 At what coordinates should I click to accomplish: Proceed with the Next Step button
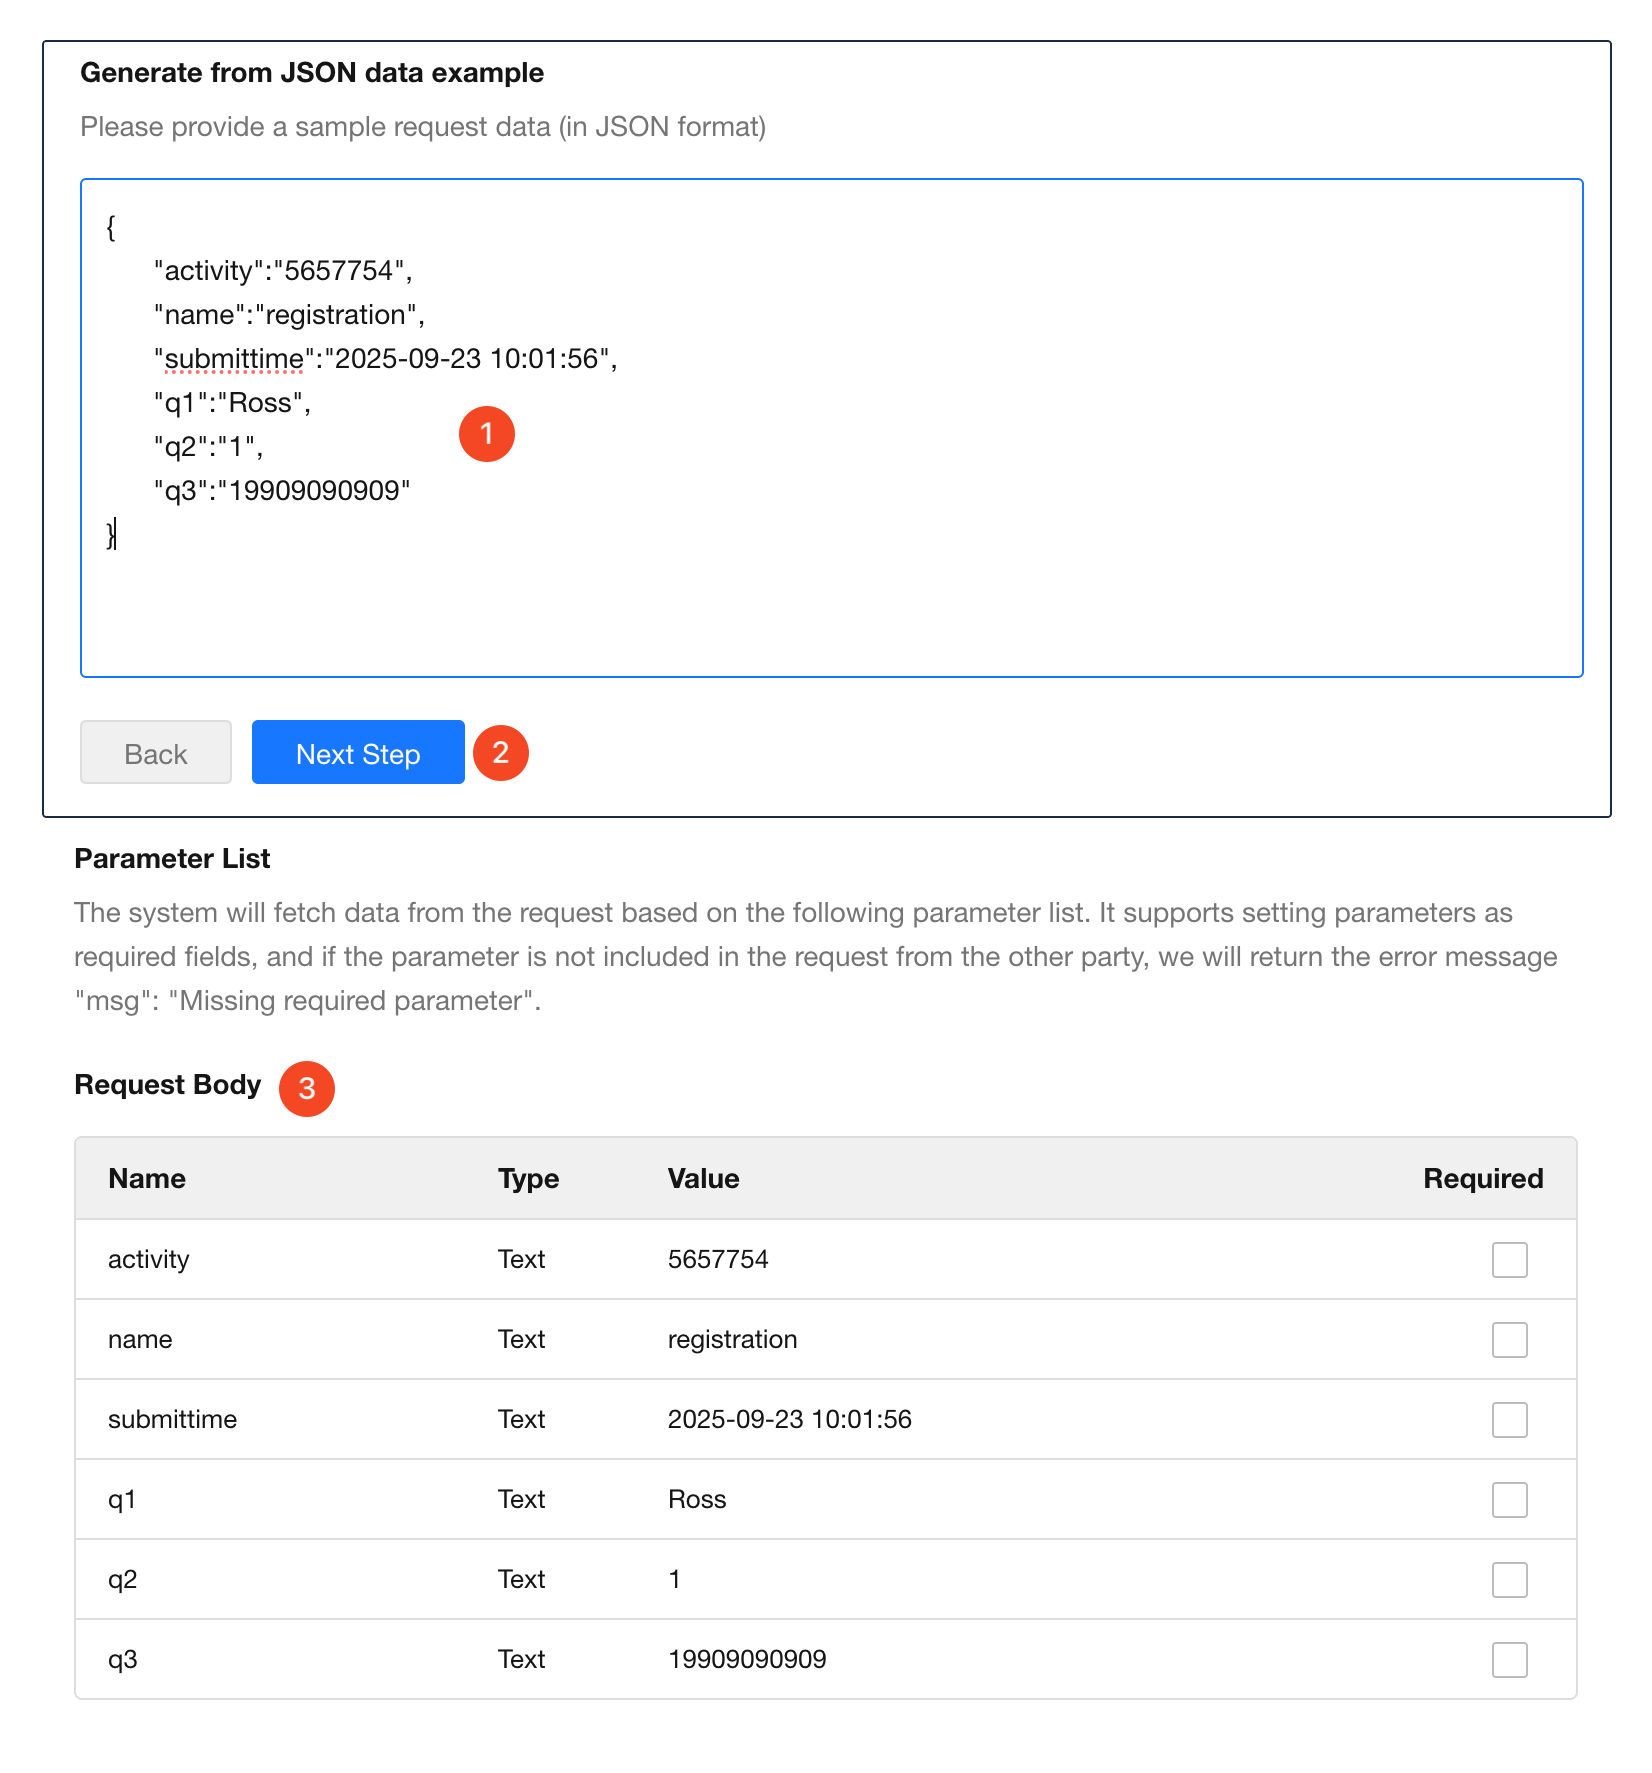[358, 753]
